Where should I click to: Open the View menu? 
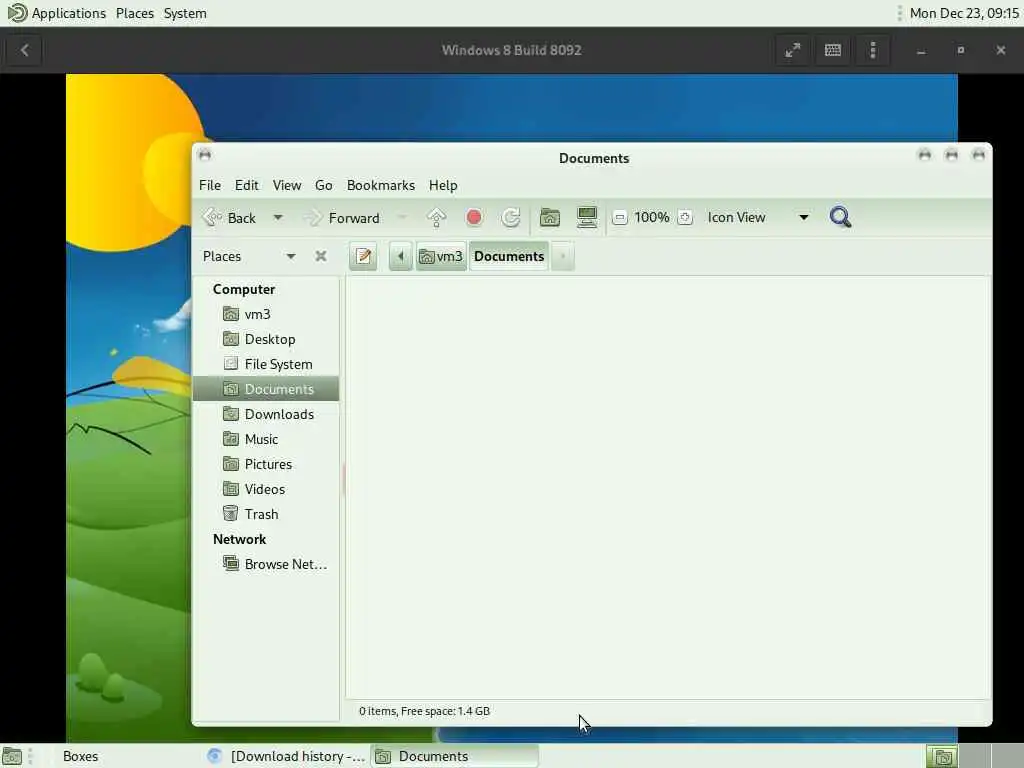287,185
